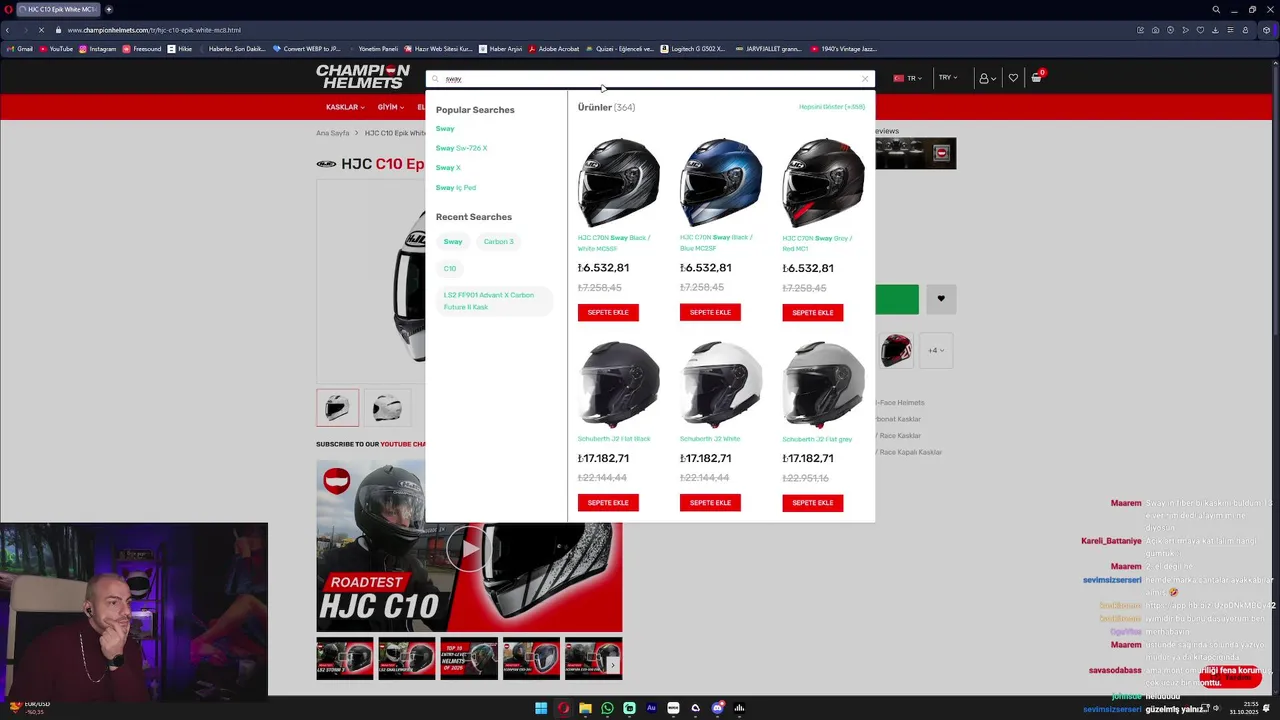Open Schuberth J2 White helmet image
Viewport: 1280px width, 720px height.
[721, 385]
